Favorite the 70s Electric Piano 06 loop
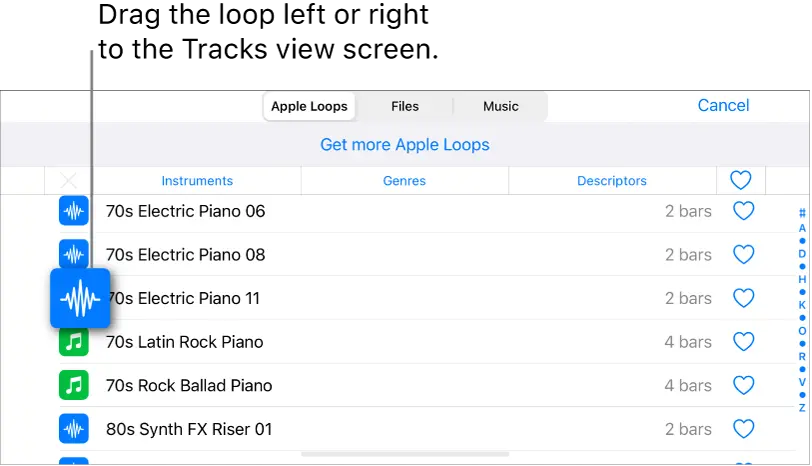The width and height of the screenshot is (812, 466). click(x=743, y=211)
